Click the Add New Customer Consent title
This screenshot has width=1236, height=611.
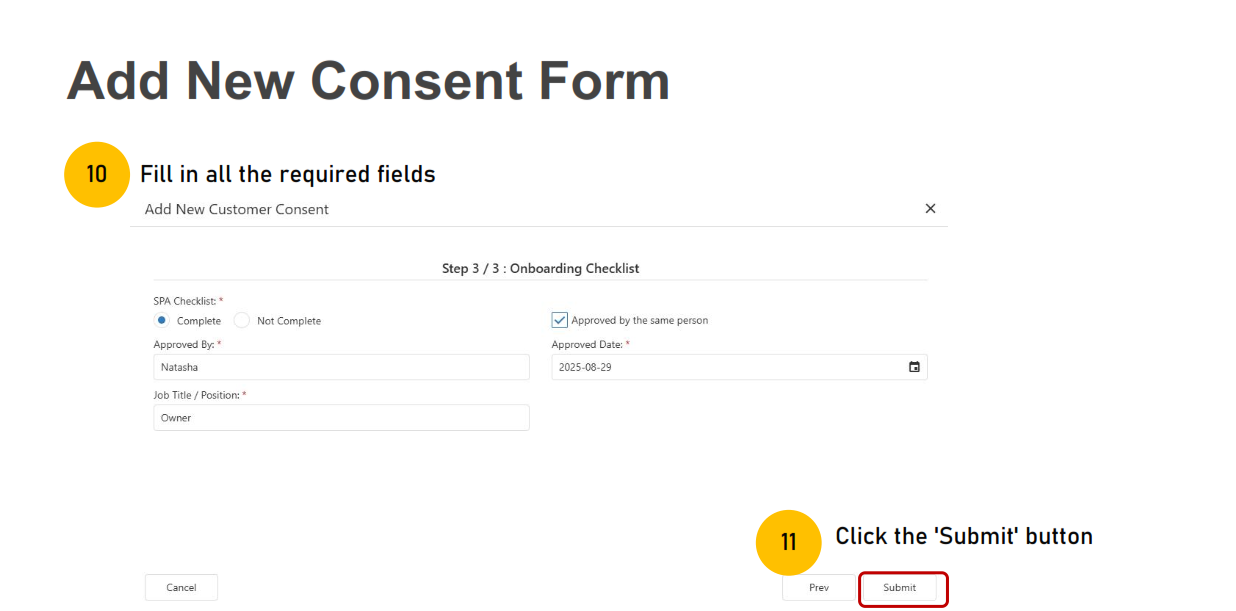237,209
